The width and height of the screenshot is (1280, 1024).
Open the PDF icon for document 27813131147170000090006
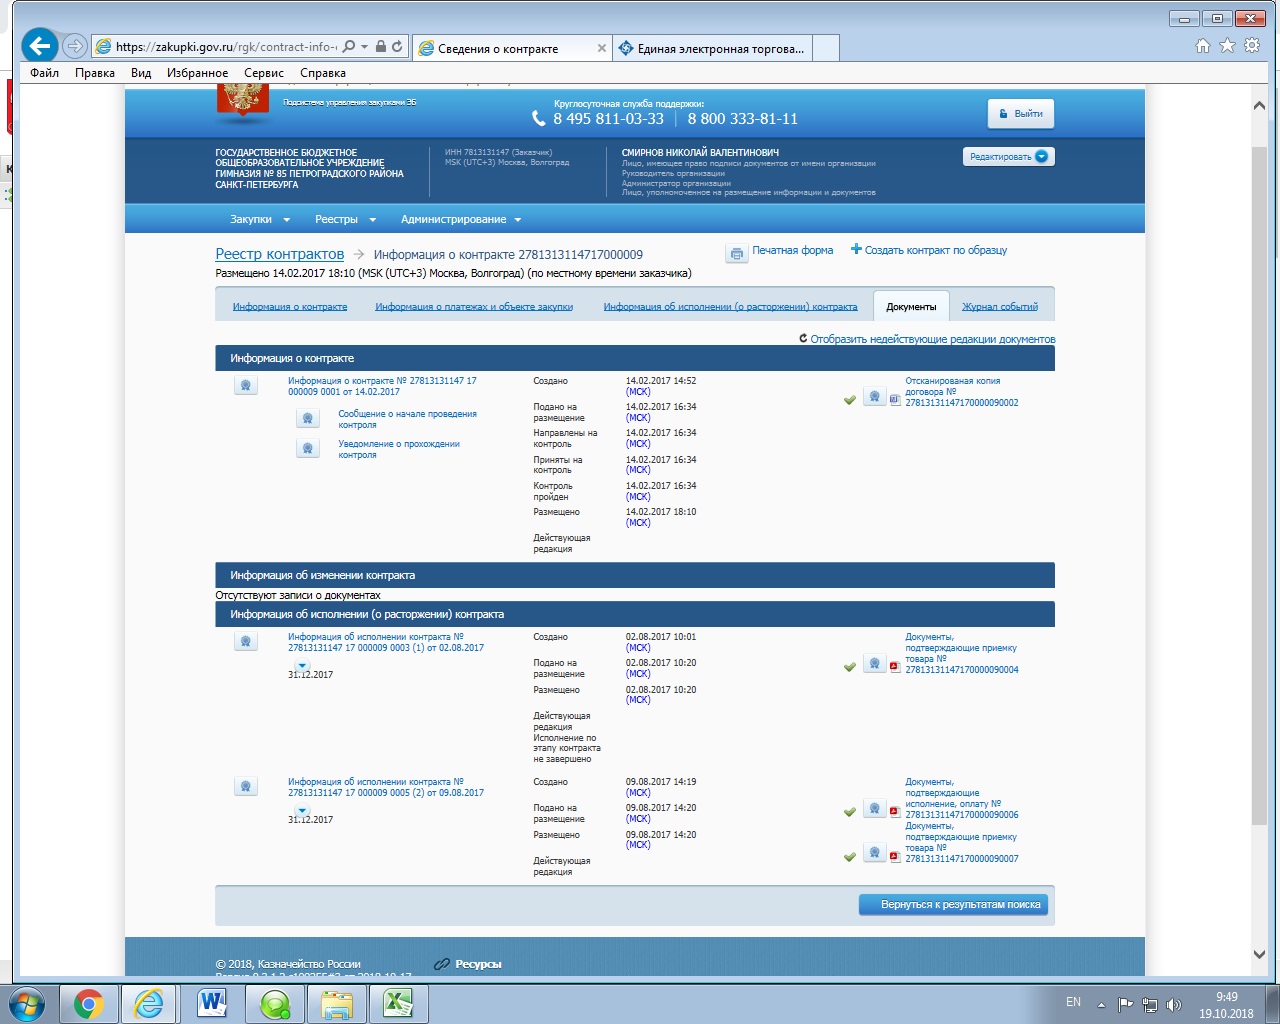(895, 811)
